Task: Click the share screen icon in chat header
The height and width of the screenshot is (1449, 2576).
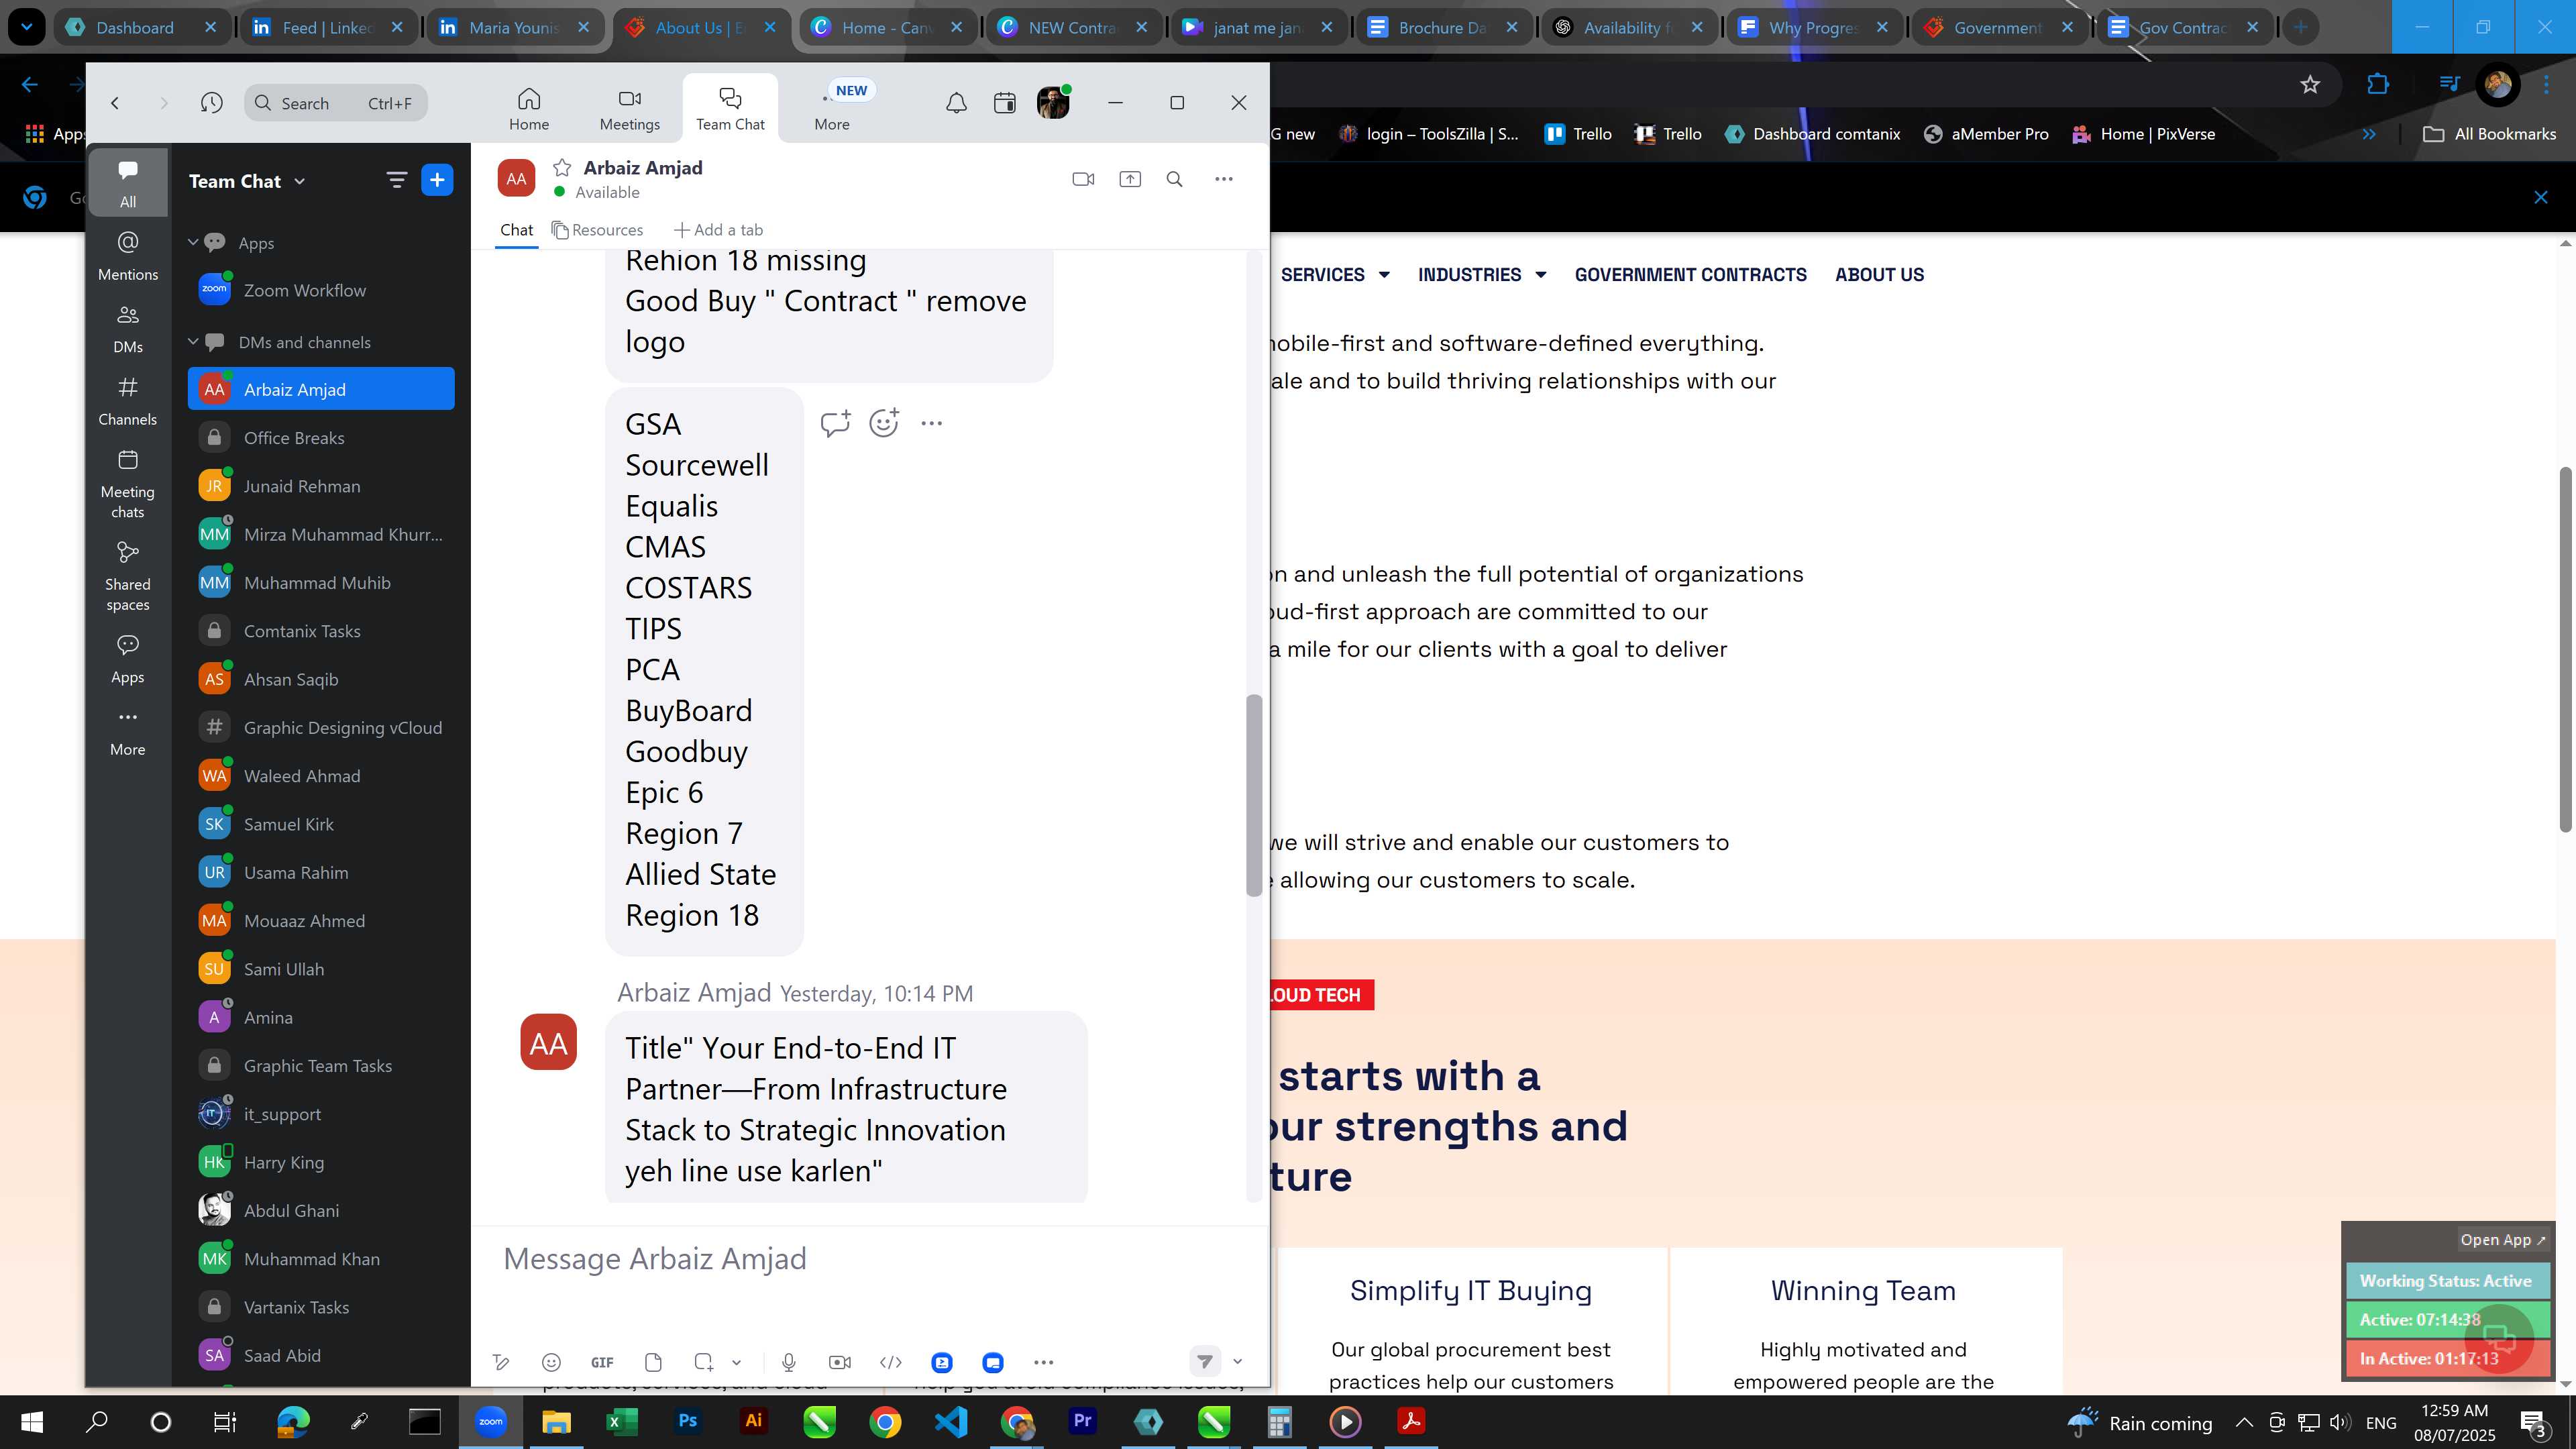Action: coord(1130,179)
